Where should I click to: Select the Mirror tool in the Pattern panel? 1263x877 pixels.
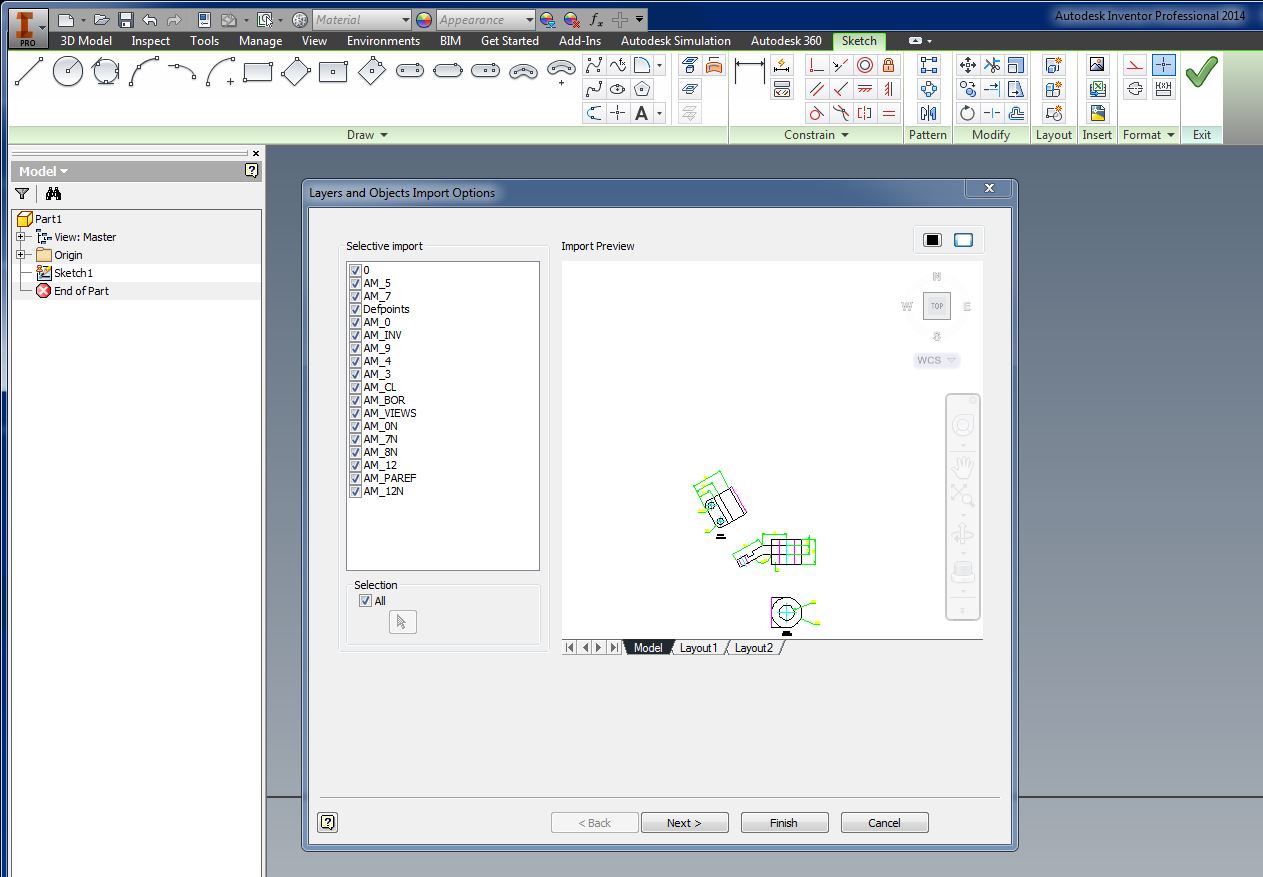pyautogui.click(x=928, y=112)
